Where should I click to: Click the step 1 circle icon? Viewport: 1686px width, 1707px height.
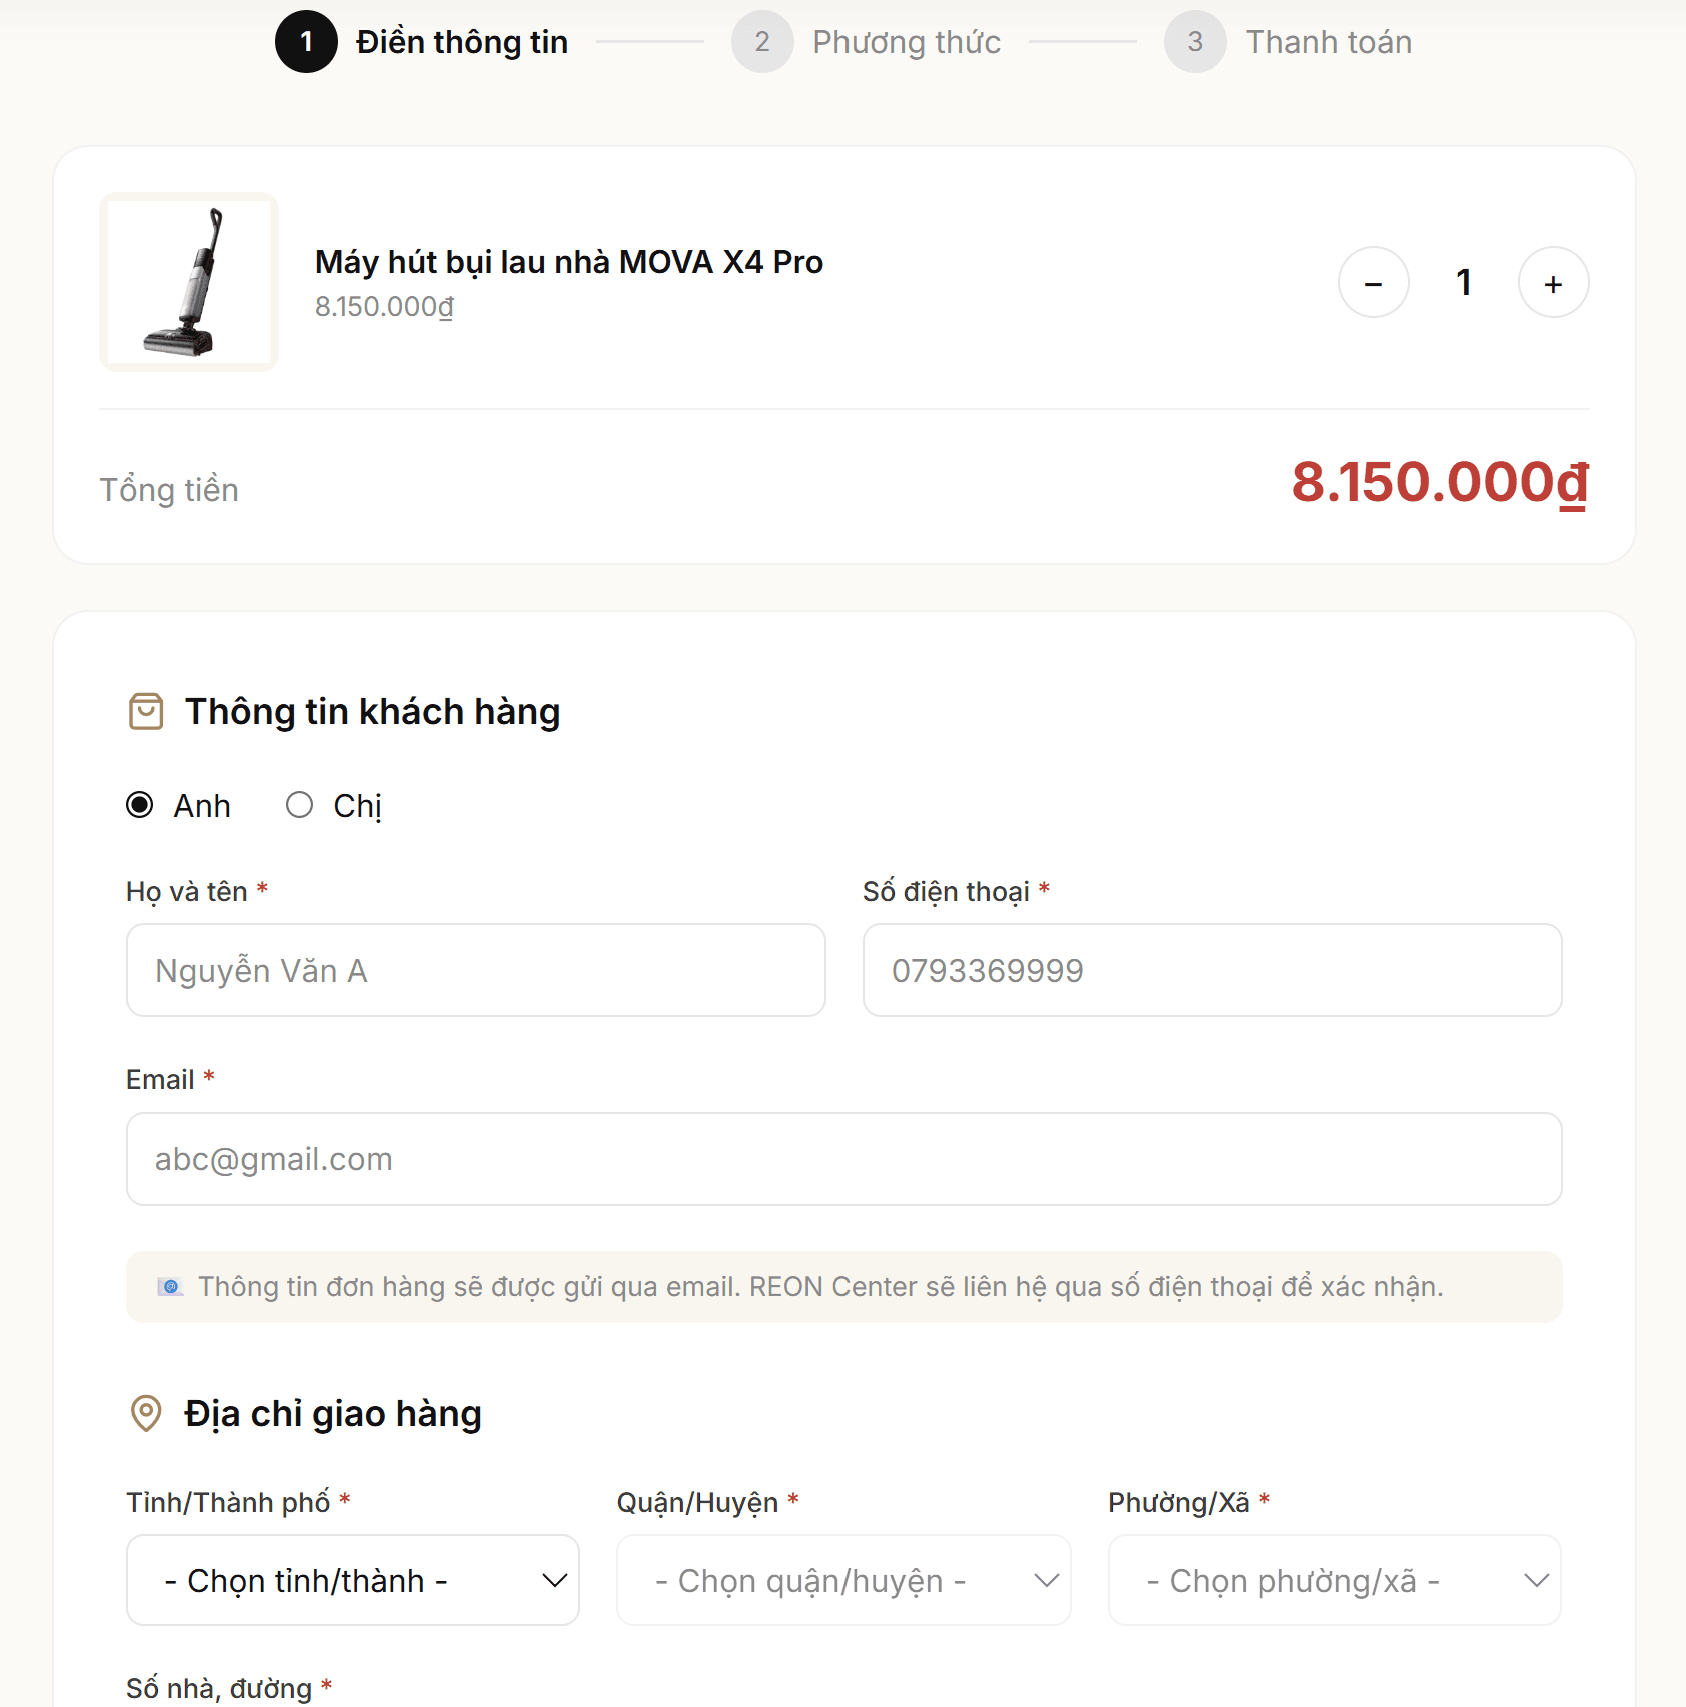point(306,42)
